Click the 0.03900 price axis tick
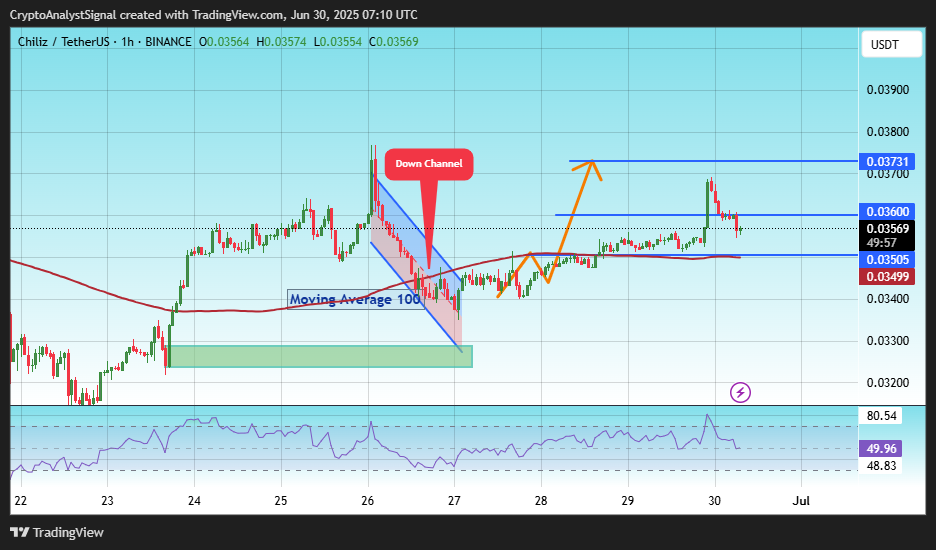Screen dimensions: 936x550 pos(888,90)
